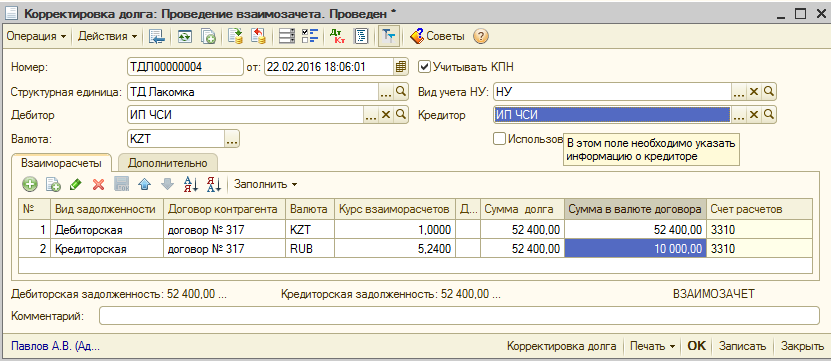Move the row down with the grey arrow
The image size is (831, 361).
(x=167, y=184)
